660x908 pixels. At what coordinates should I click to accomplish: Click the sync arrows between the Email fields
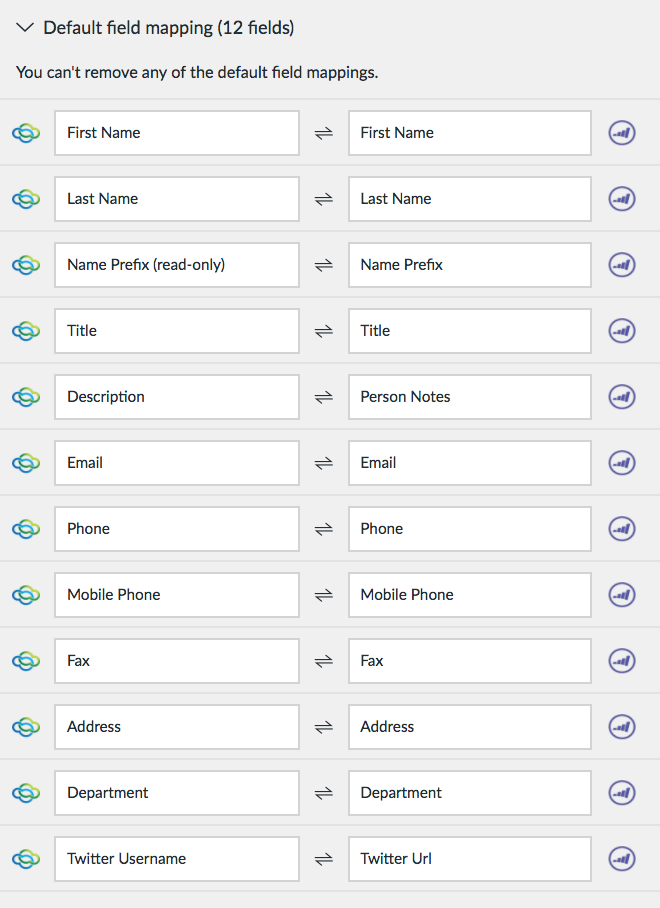point(324,463)
